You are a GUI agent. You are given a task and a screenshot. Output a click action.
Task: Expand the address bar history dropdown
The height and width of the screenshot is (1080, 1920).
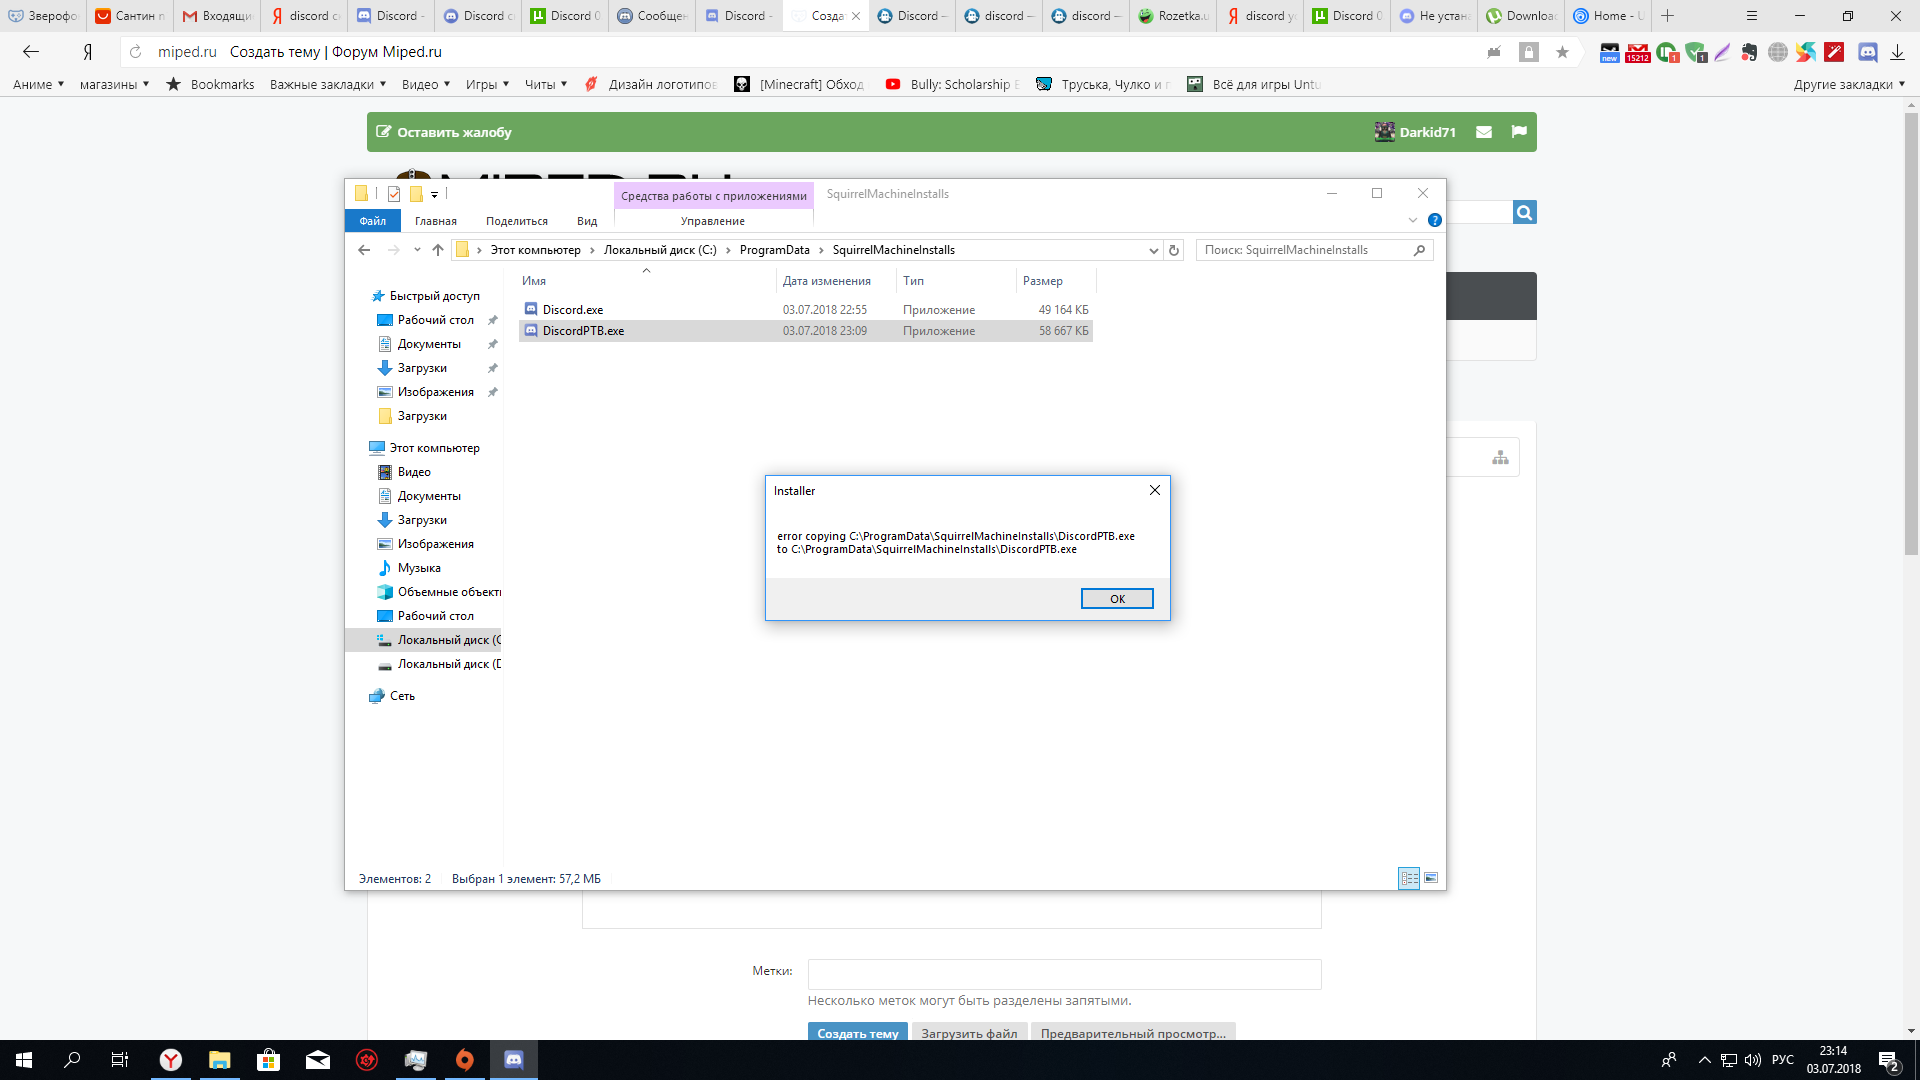click(x=1153, y=250)
